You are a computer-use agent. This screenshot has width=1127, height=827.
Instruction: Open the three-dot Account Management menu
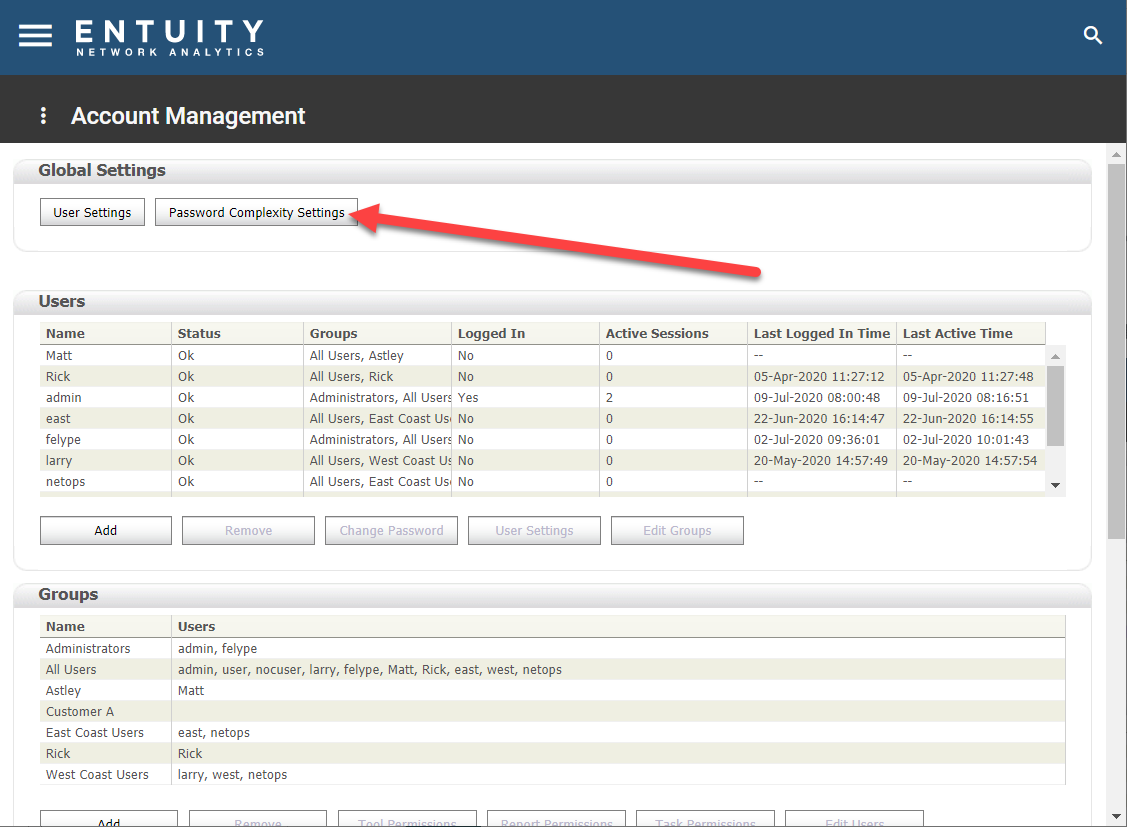click(43, 116)
